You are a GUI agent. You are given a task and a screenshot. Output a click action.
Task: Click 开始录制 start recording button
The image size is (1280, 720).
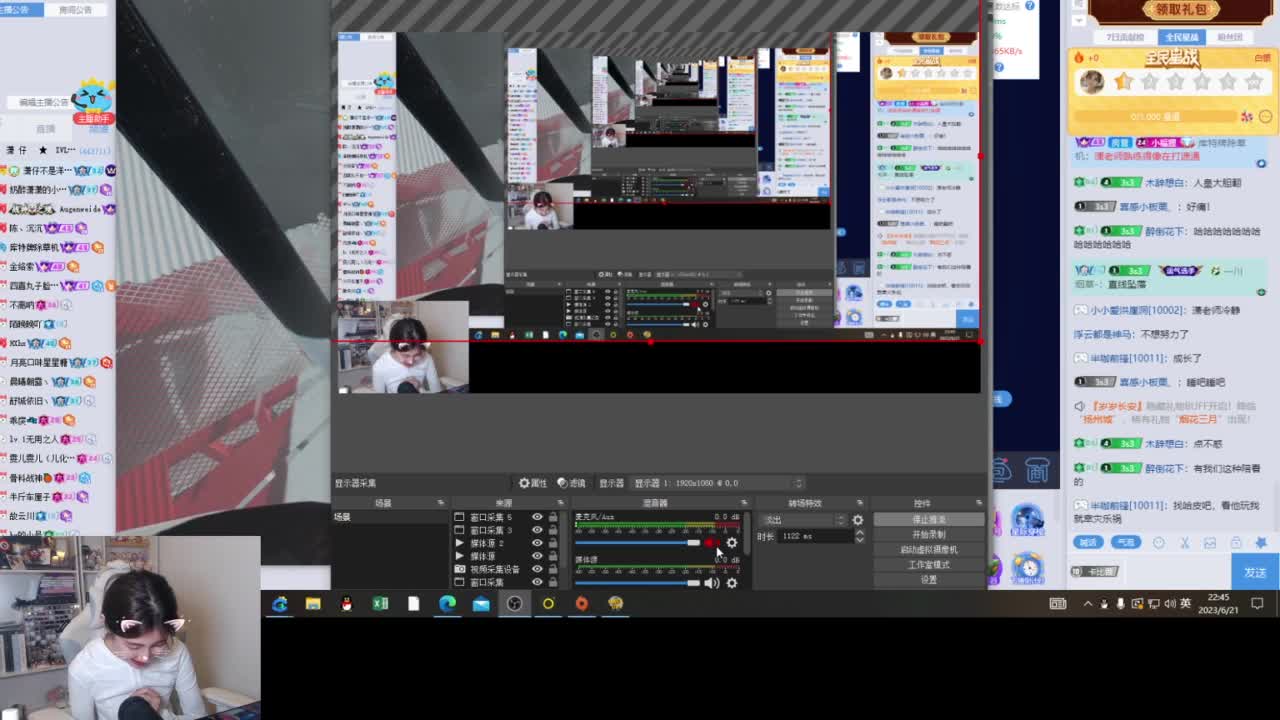929,535
